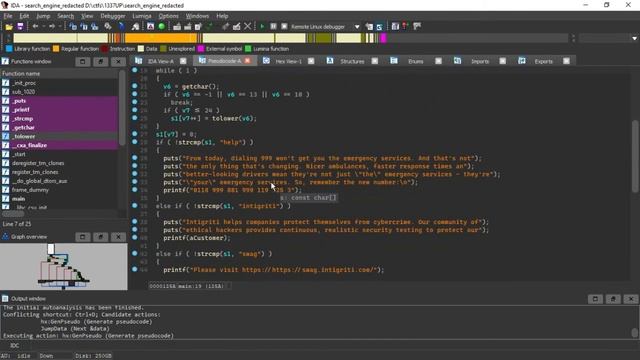Start the debugger with the green play icon
This screenshot has width=640, height=360.
262,27
